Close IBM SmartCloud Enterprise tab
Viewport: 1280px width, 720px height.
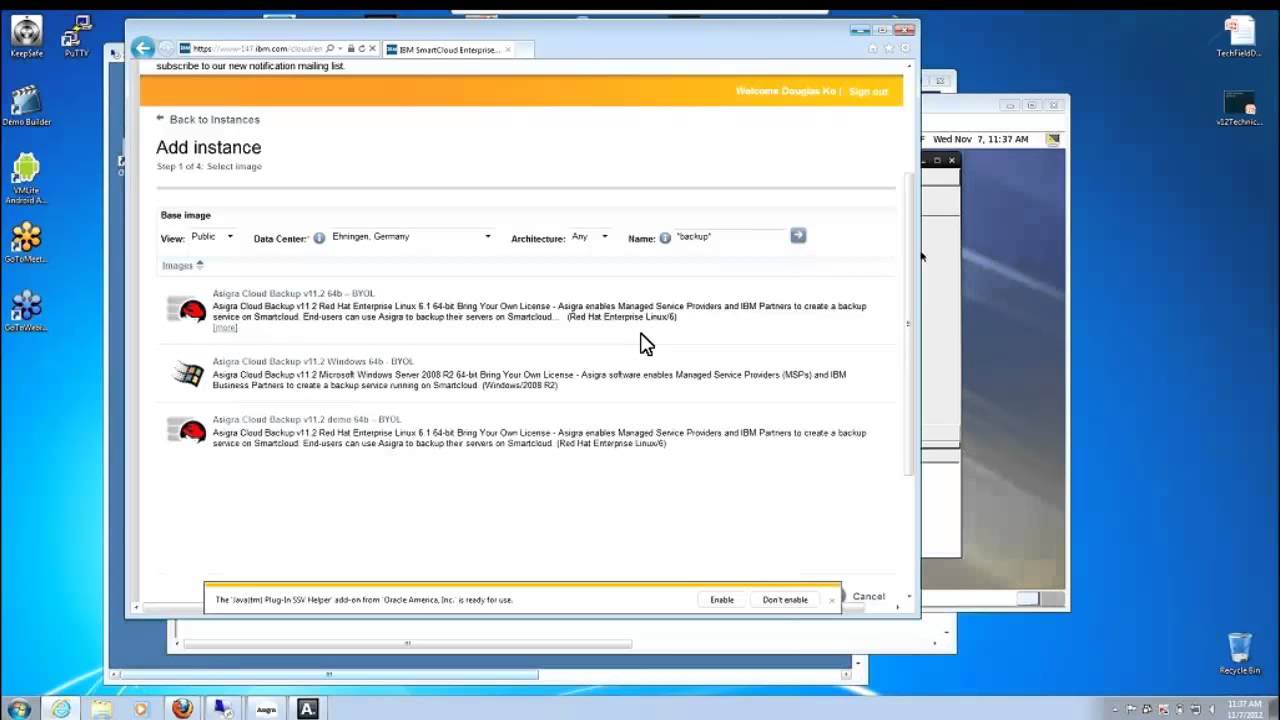pos(508,49)
